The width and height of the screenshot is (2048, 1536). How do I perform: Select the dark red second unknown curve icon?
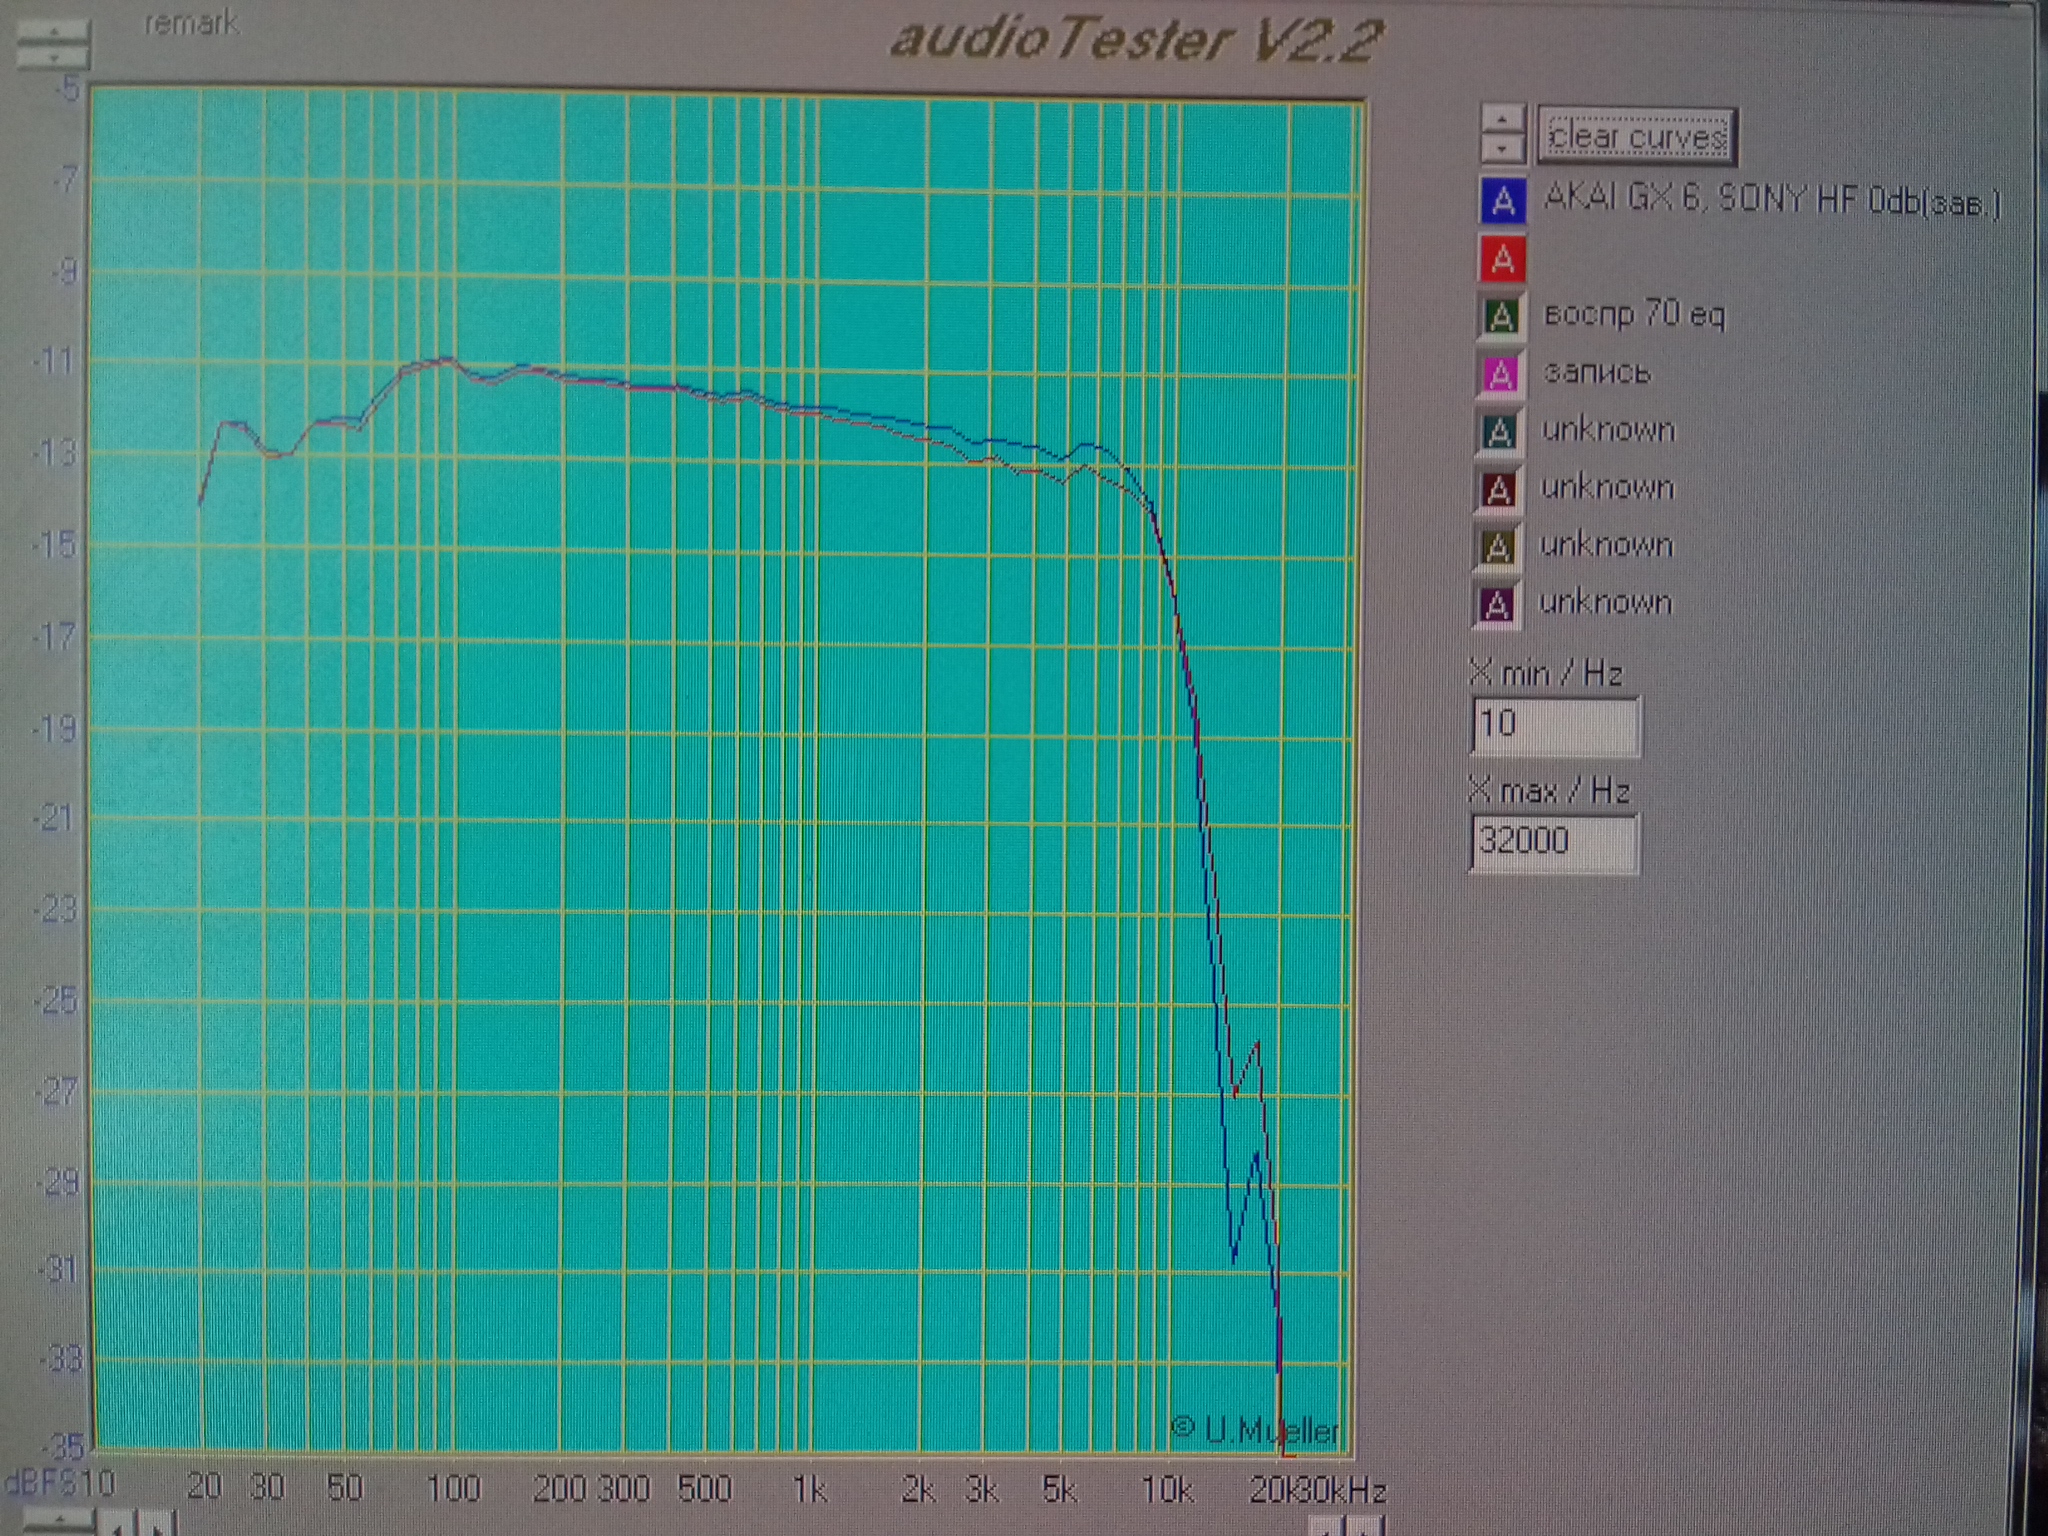1498,490
